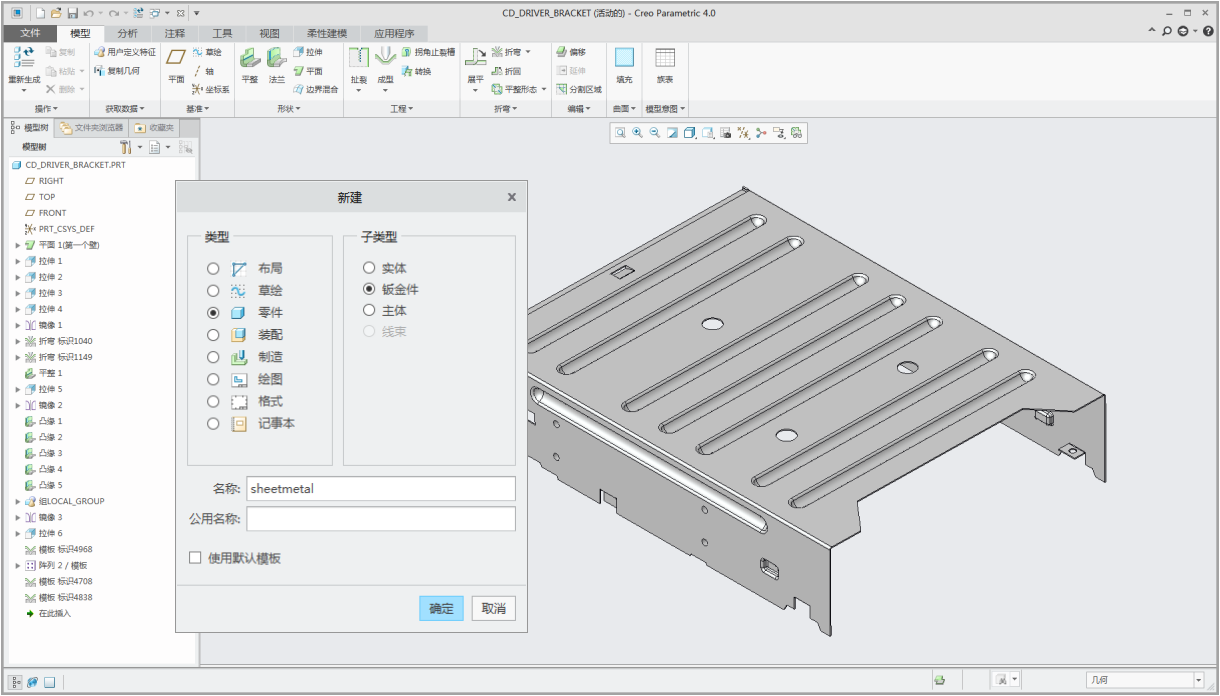Click the Refit zoom icon
The image size is (1220, 696).
[x=620, y=133]
